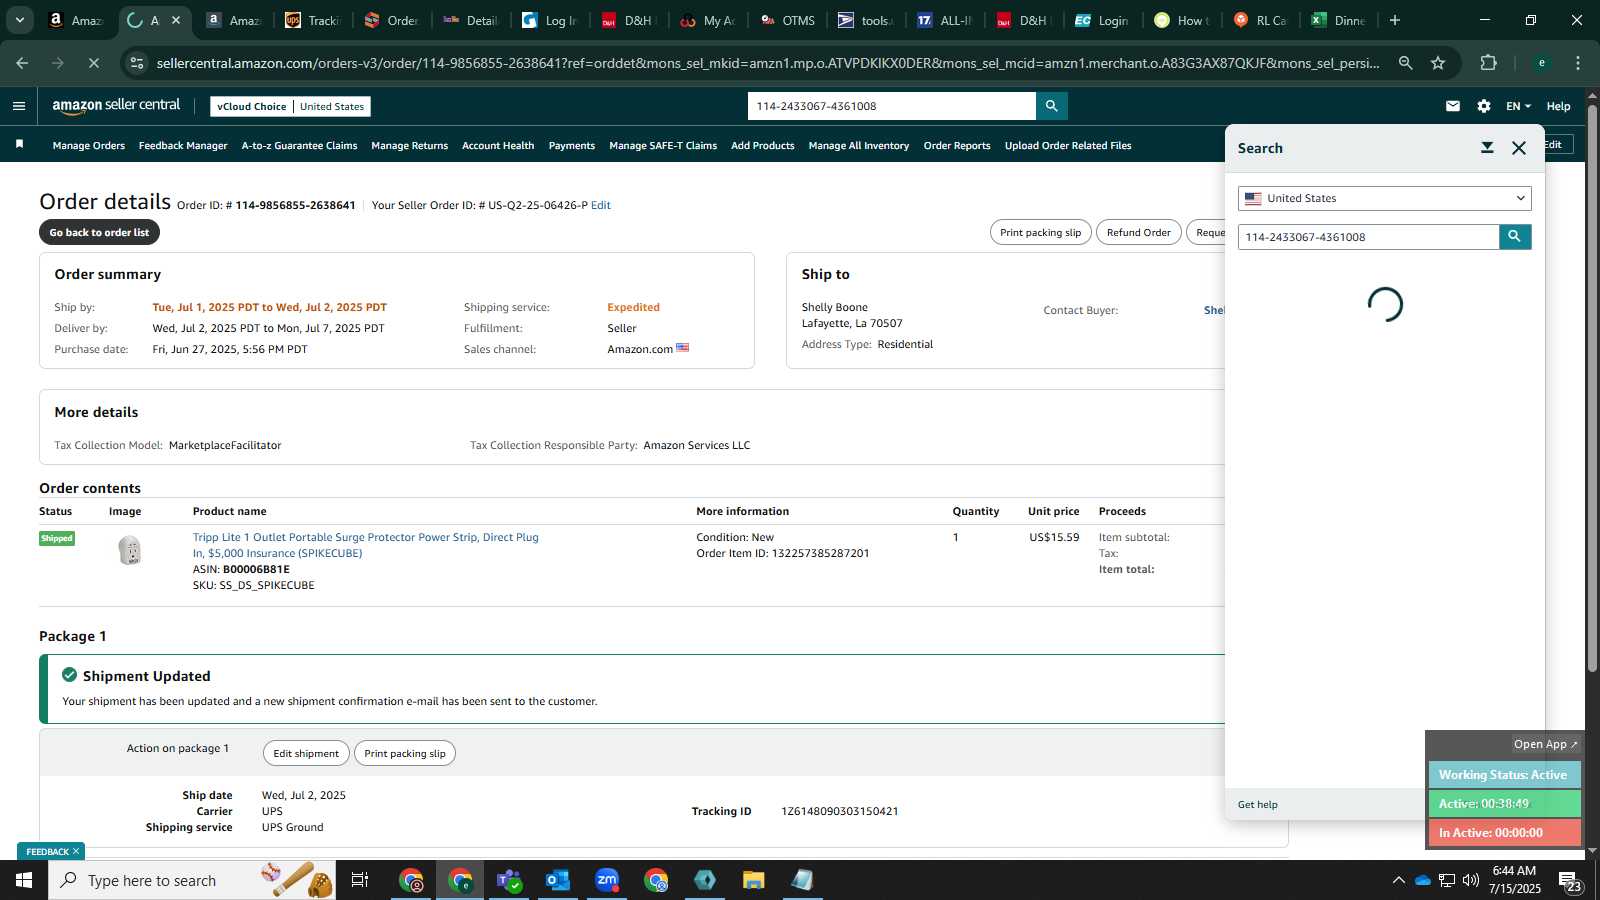Click the Windows taskbar search box
Image resolution: width=1600 pixels, height=900 pixels.
click(192, 880)
